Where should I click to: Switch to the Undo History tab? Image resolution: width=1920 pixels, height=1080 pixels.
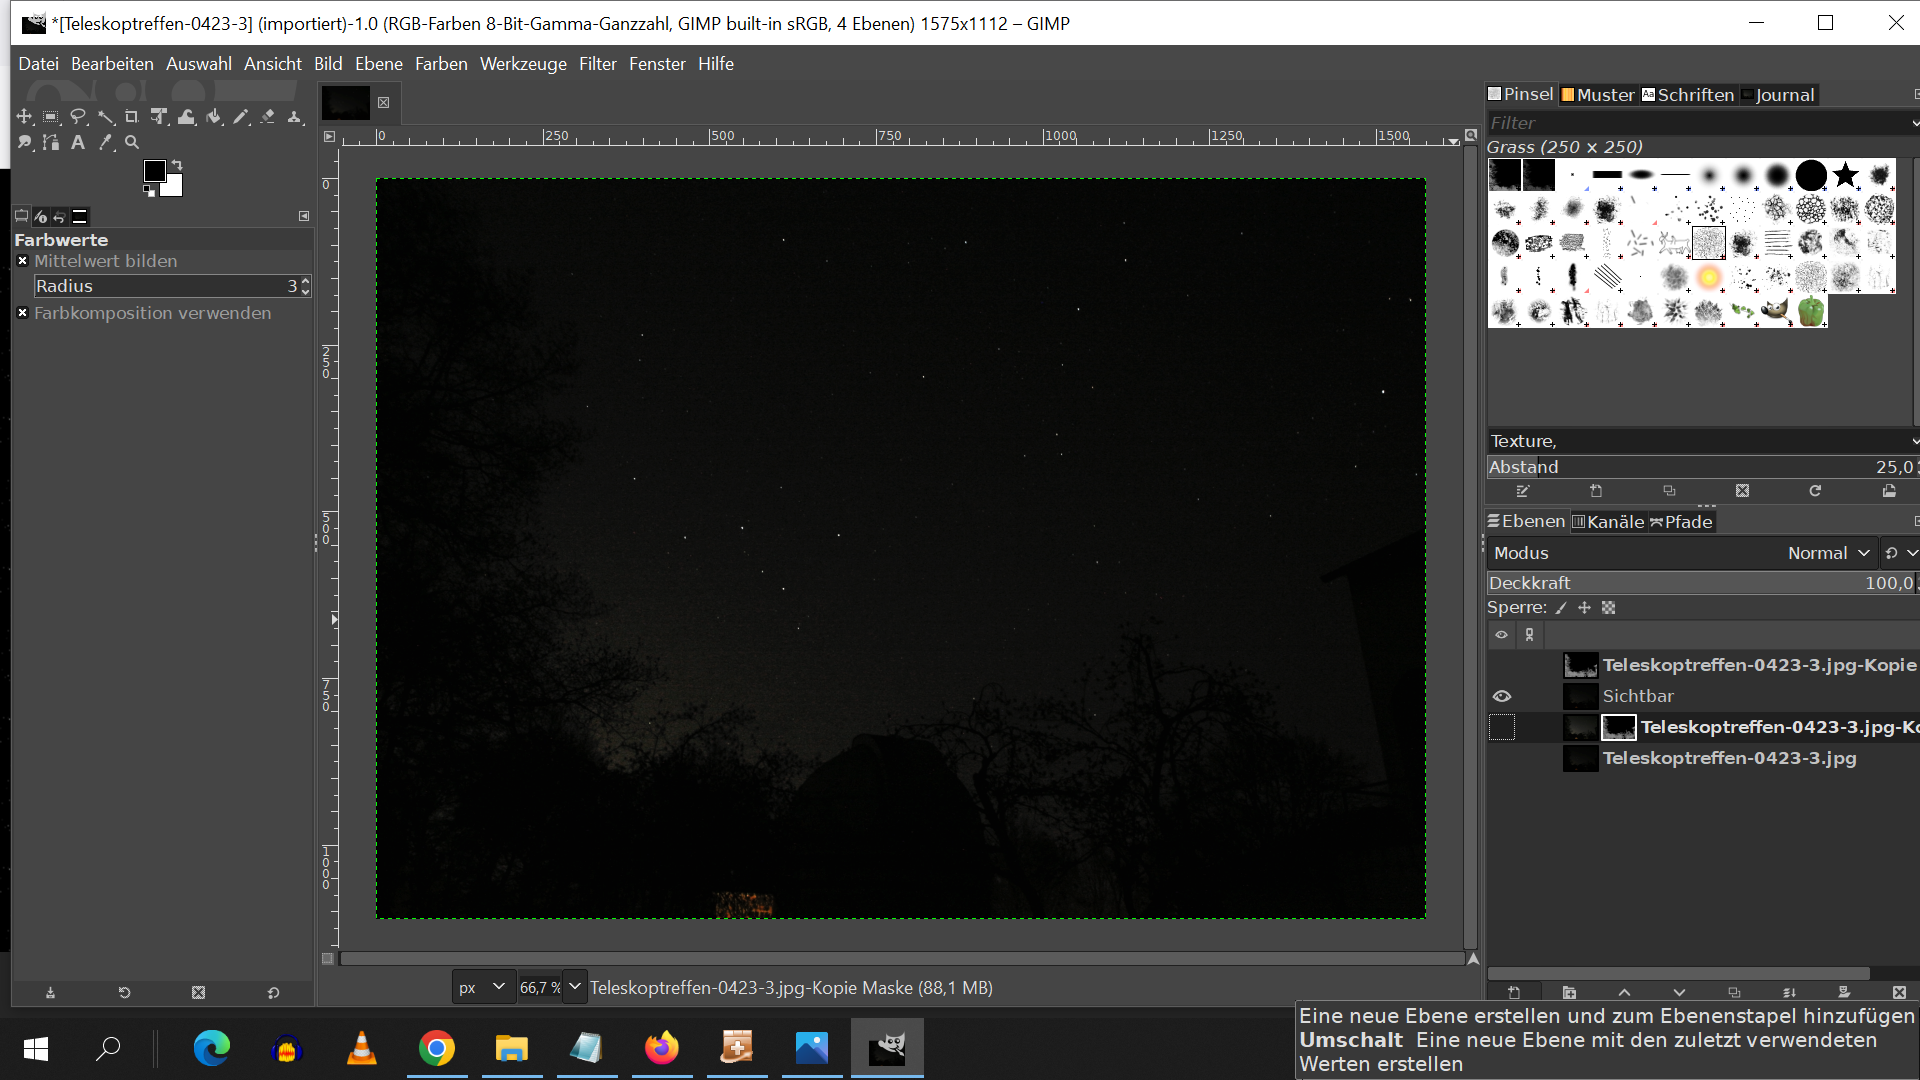coord(59,216)
